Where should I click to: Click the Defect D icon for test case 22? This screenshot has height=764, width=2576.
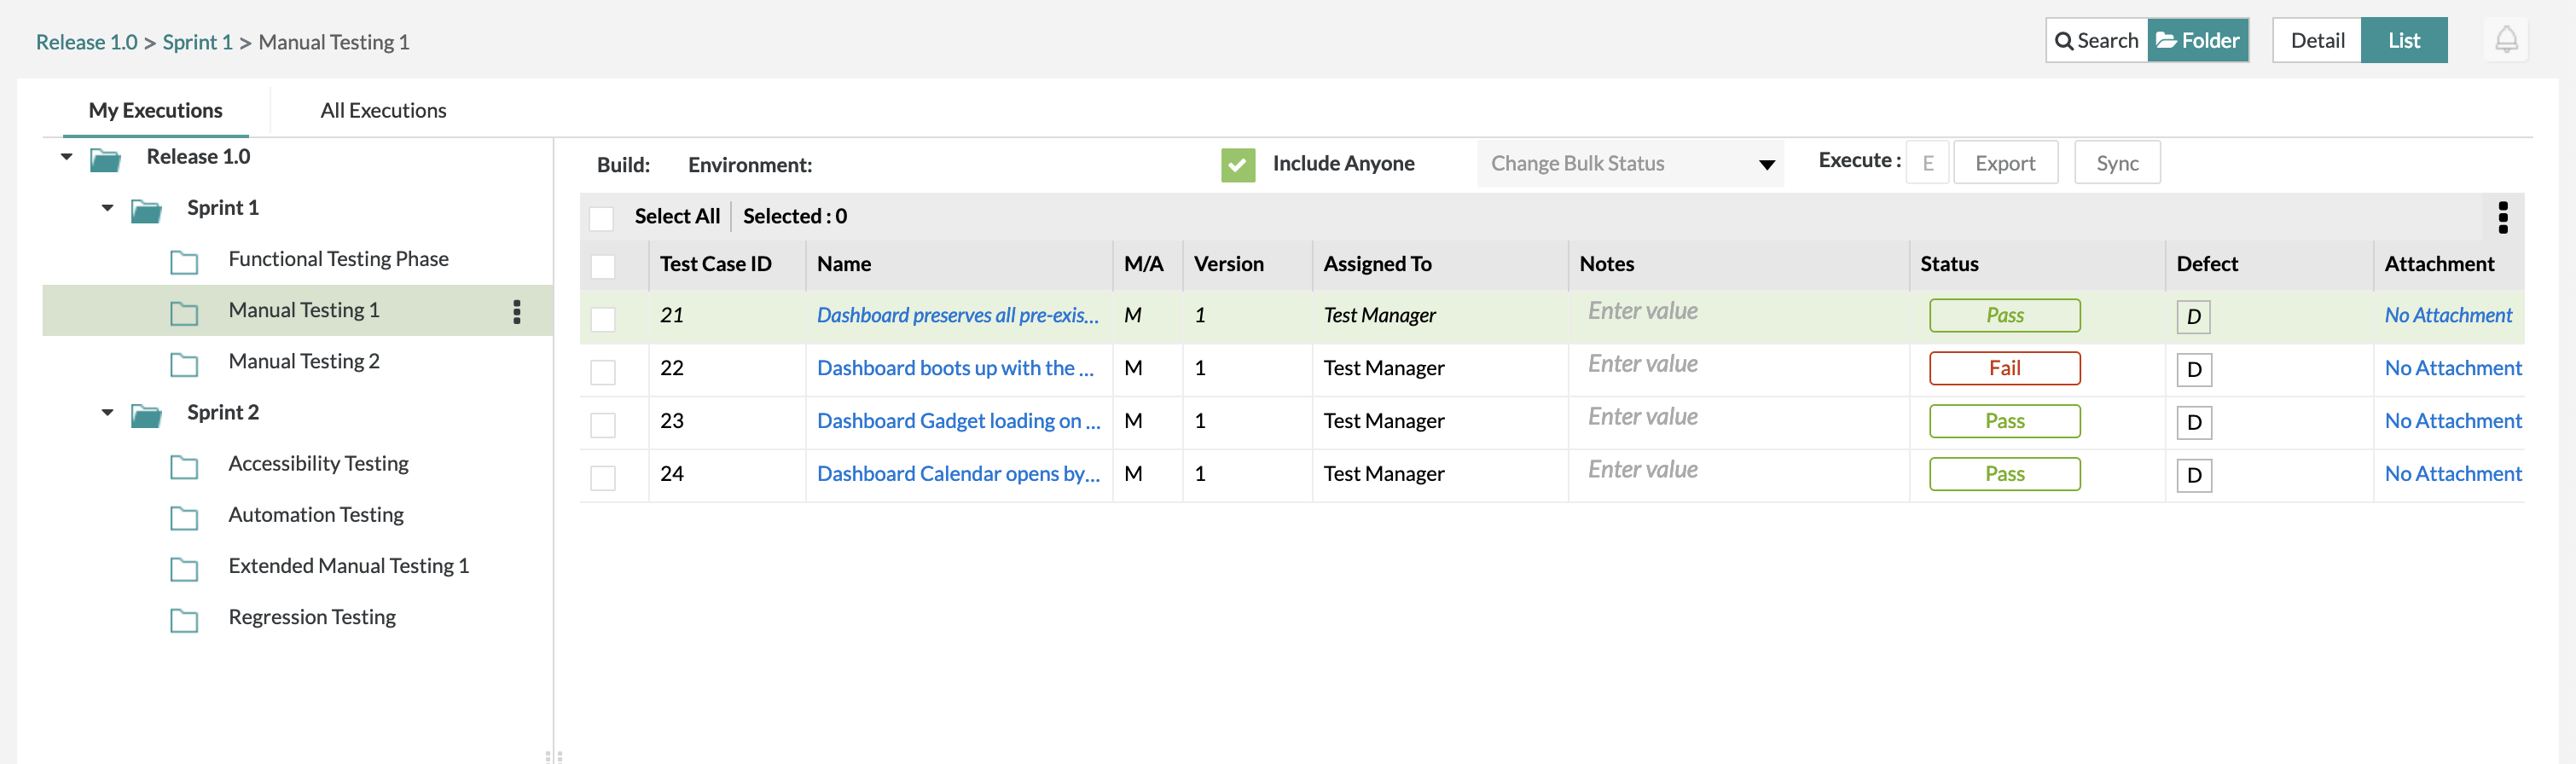(2193, 369)
